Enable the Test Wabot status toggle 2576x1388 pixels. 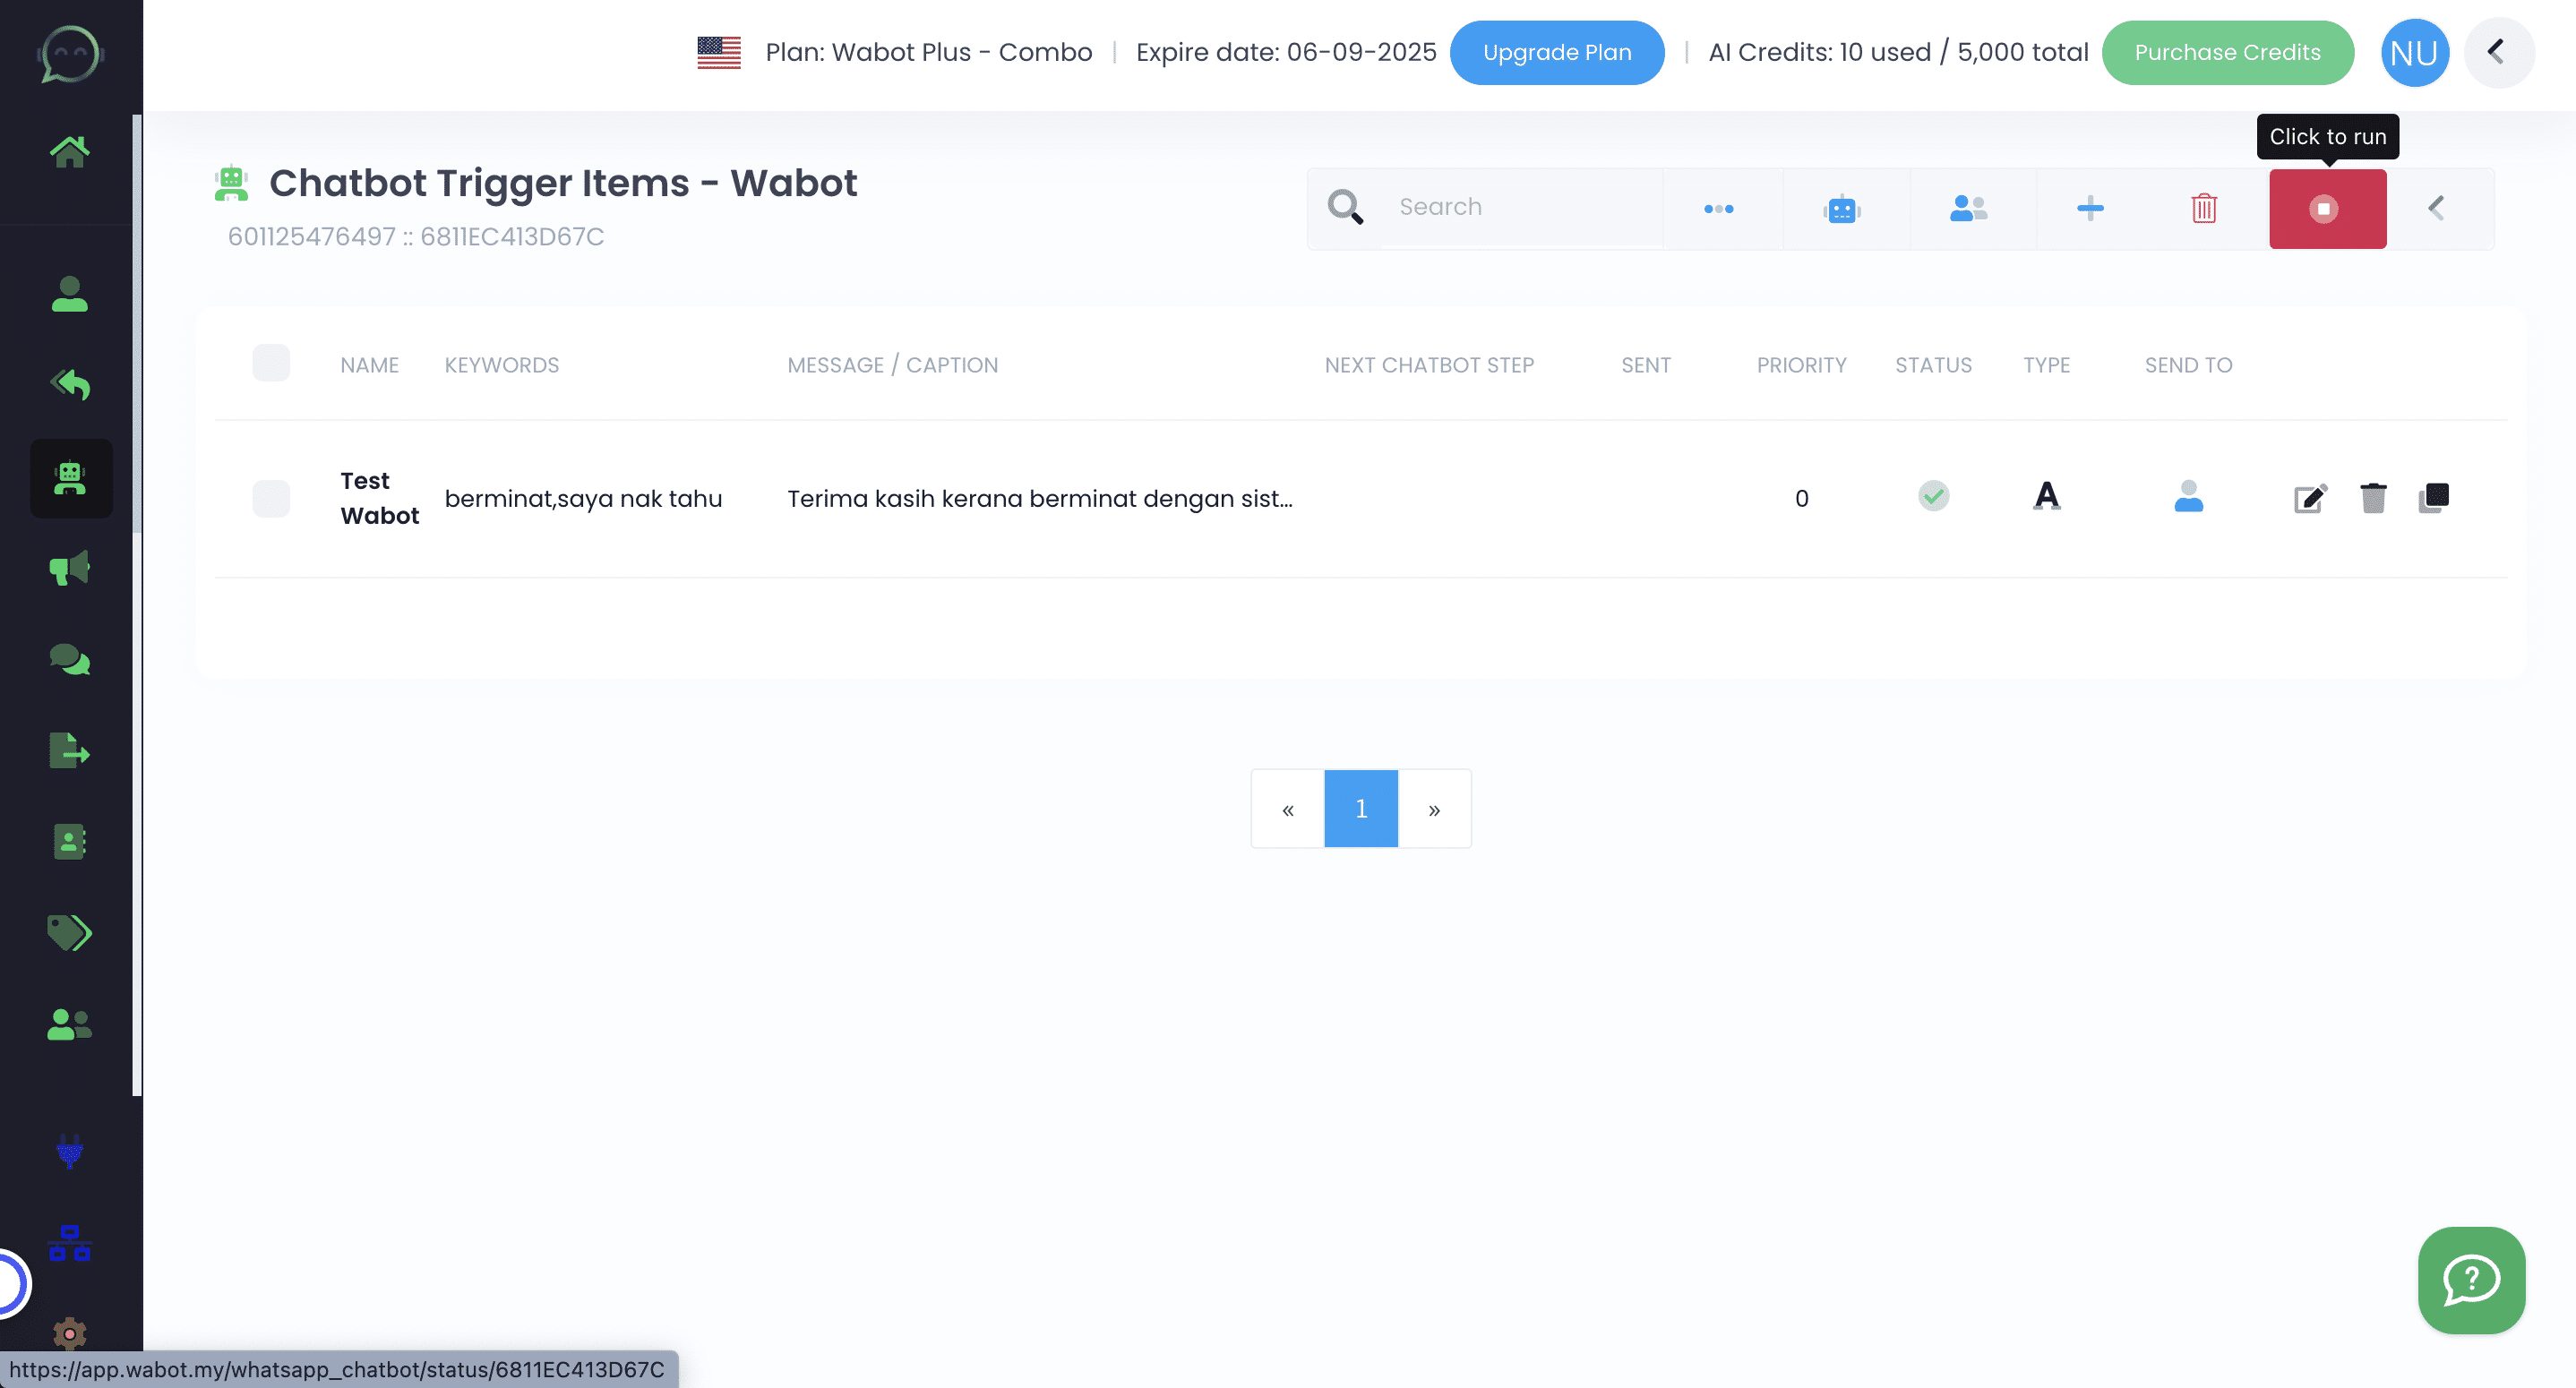pos(1932,496)
